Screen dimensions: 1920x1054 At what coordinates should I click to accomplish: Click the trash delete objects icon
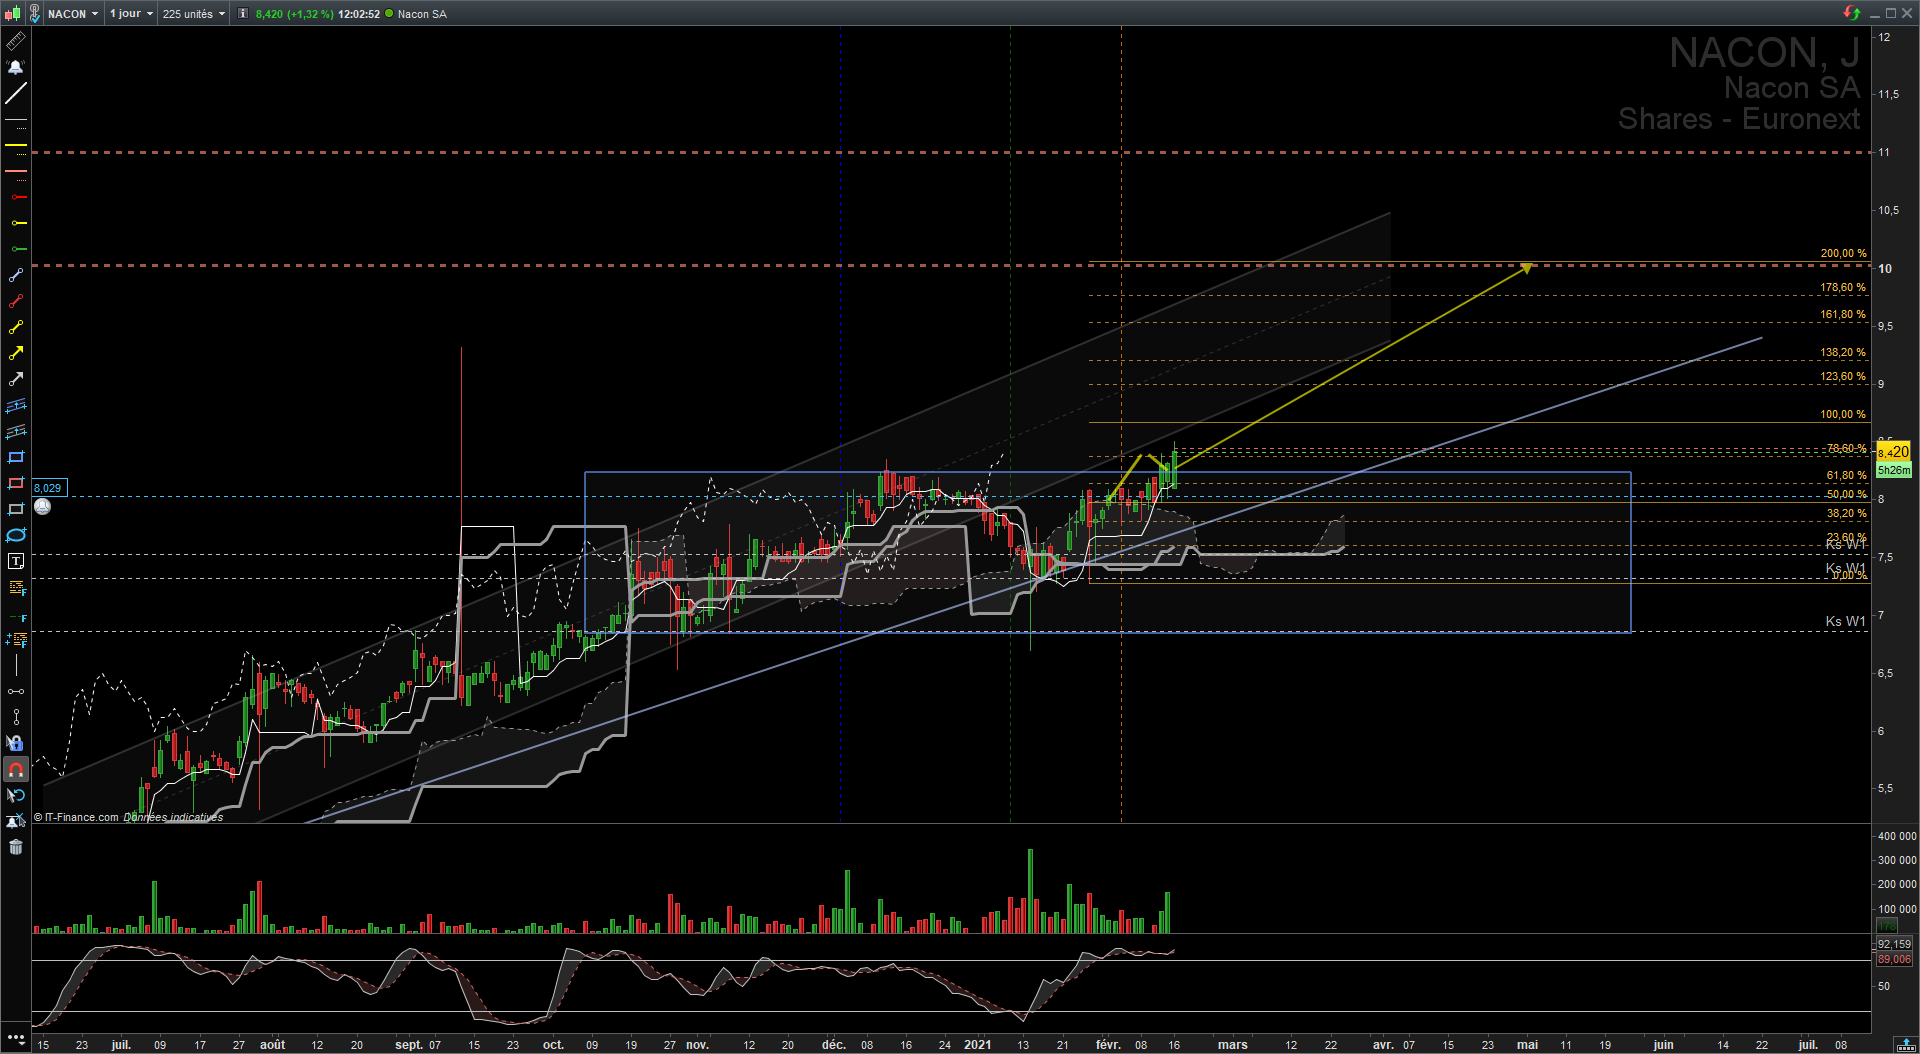click(16, 848)
